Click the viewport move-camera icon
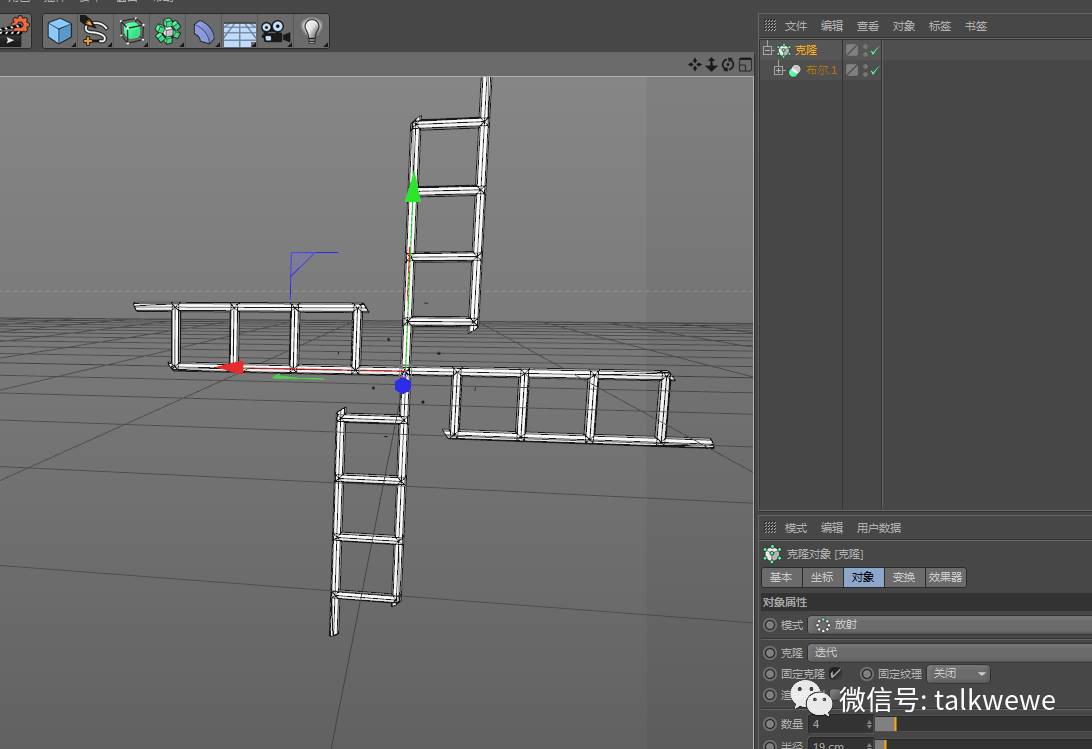Viewport: 1092px width, 749px height. (694, 65)
